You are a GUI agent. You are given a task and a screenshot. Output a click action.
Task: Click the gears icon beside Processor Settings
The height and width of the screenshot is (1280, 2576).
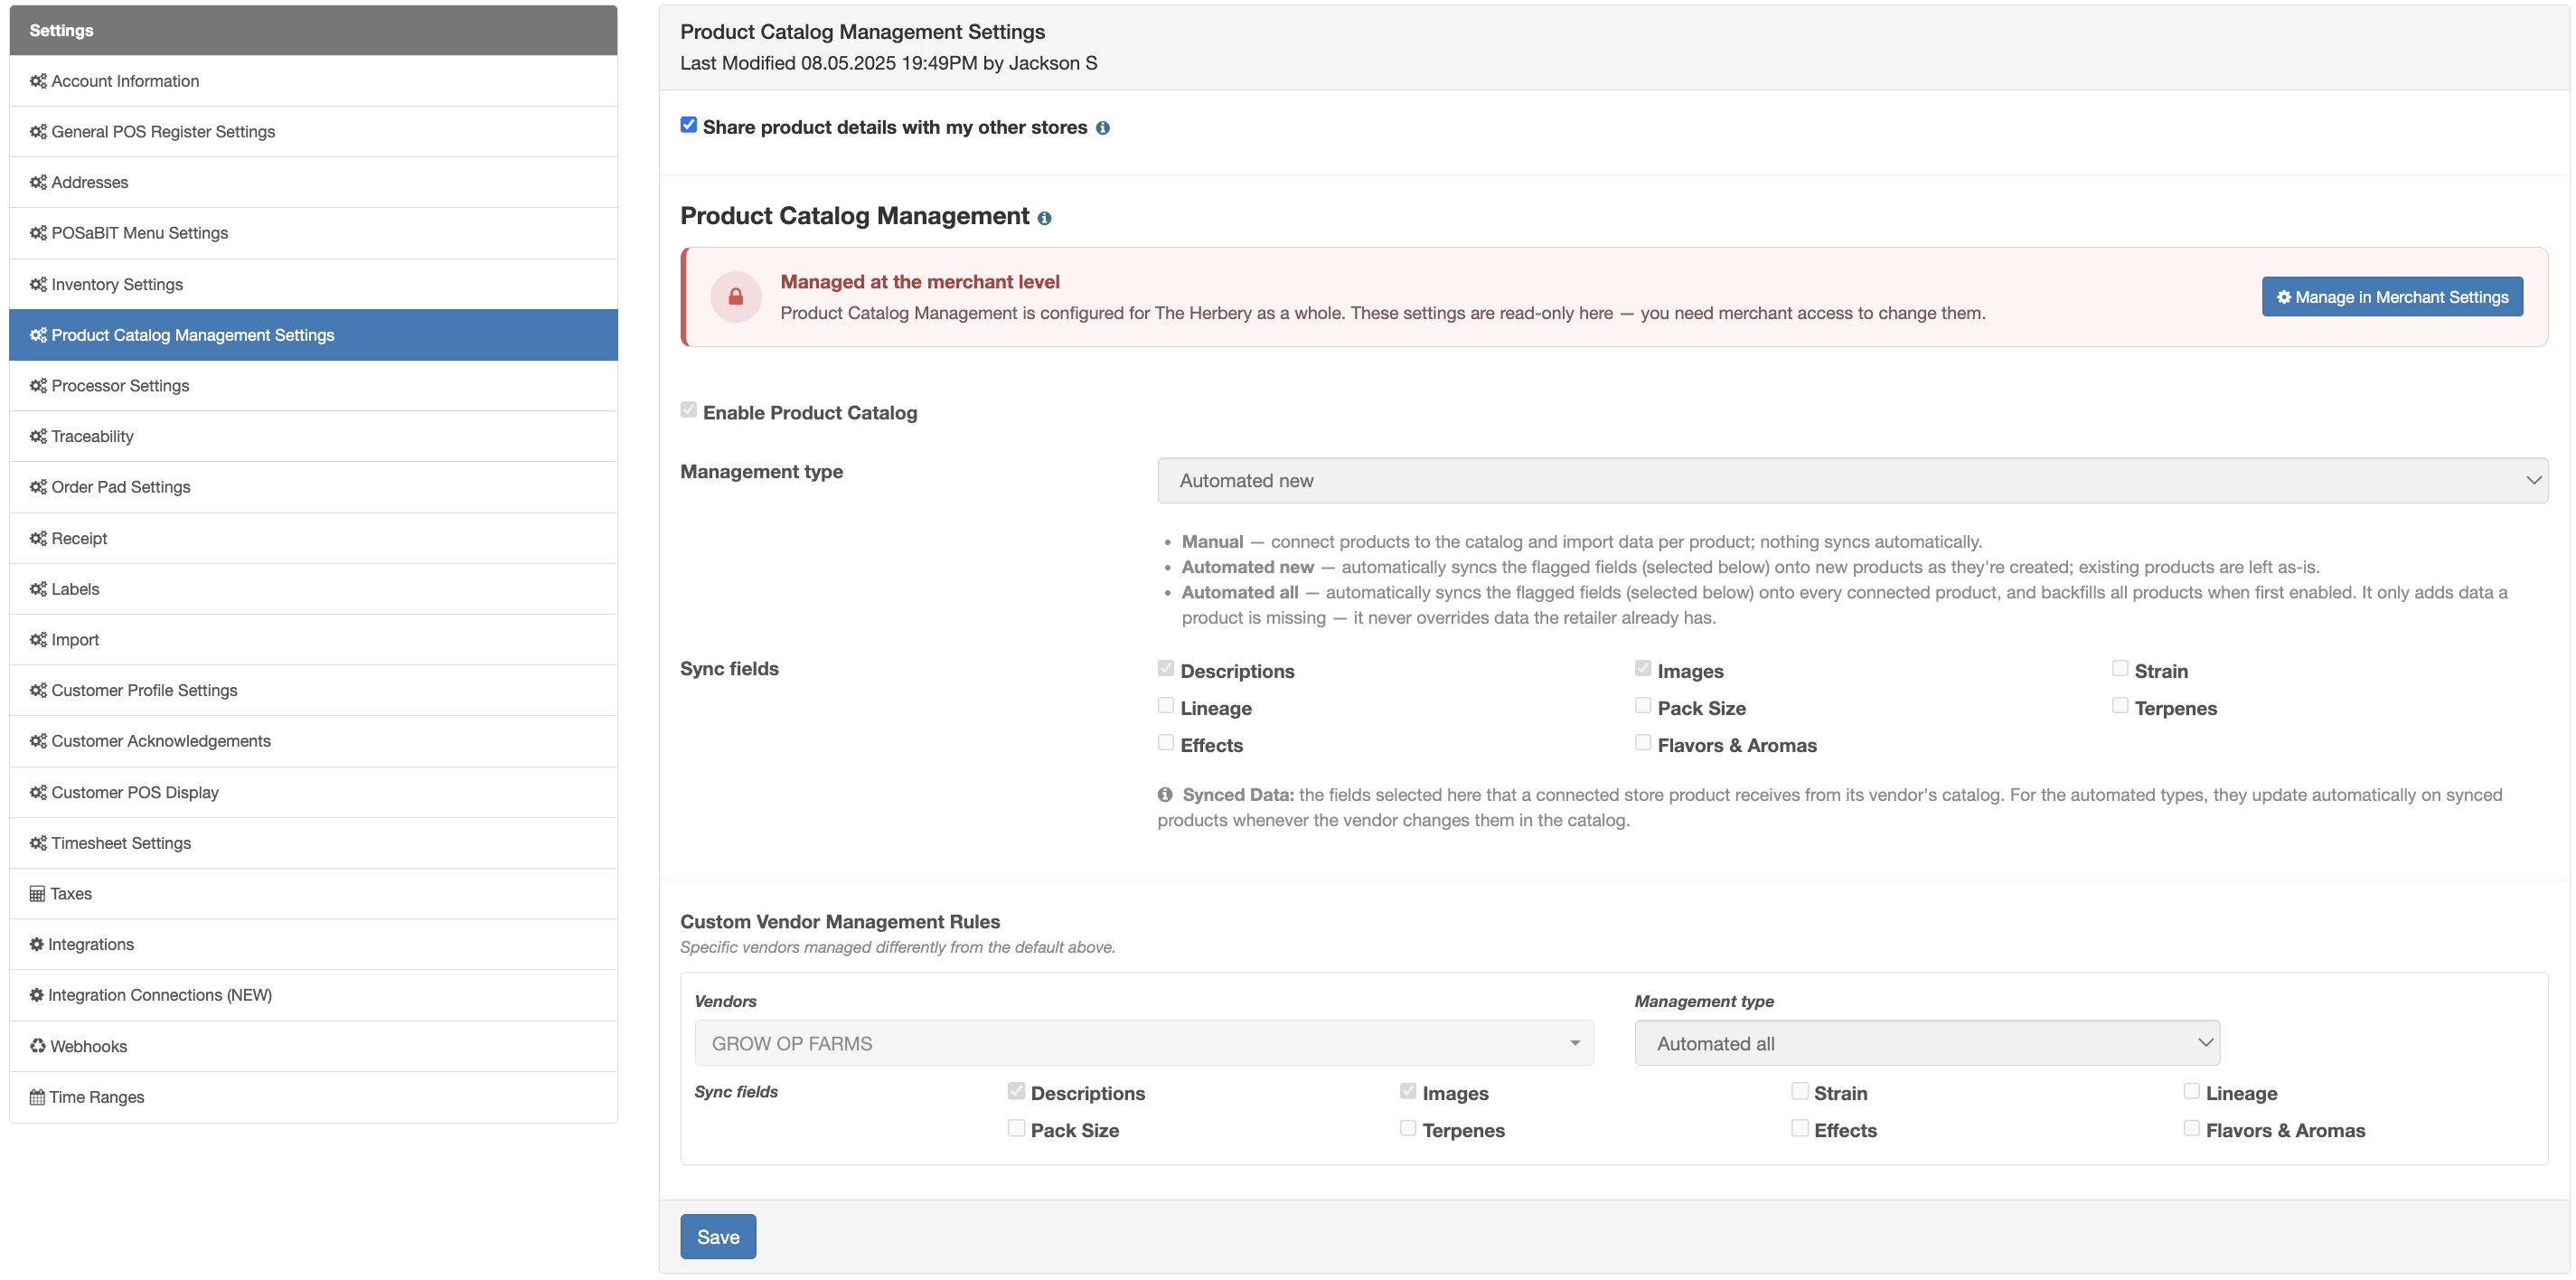[x=38, y=385]
